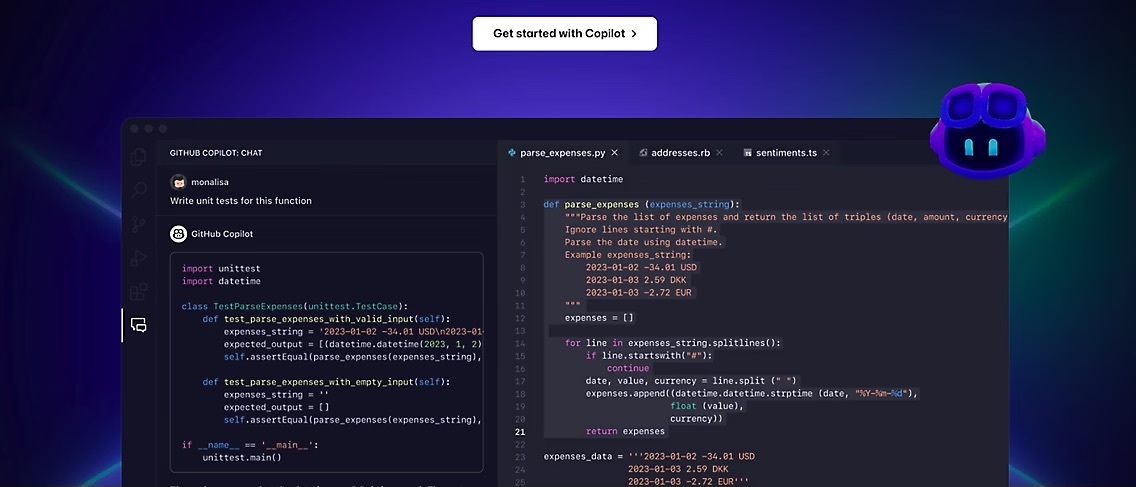Click the expenses.append line in the editor

click(752, 394)
